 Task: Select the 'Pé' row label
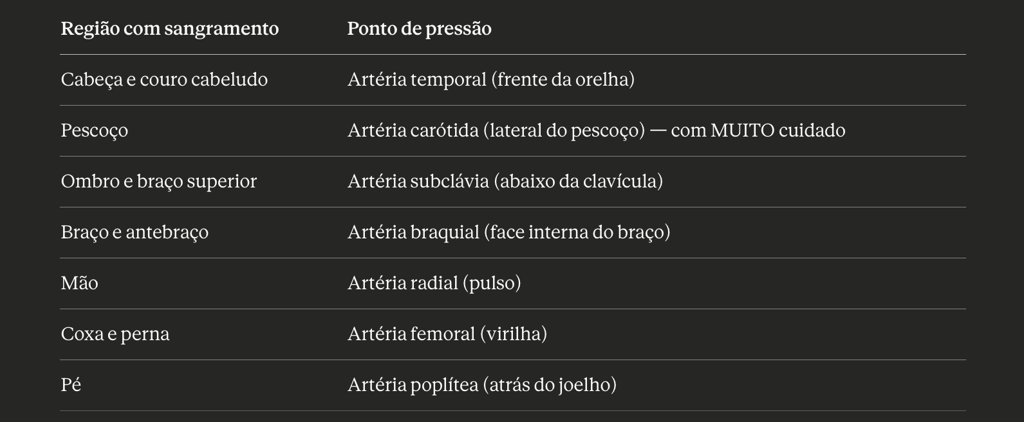tap(70, 385)
